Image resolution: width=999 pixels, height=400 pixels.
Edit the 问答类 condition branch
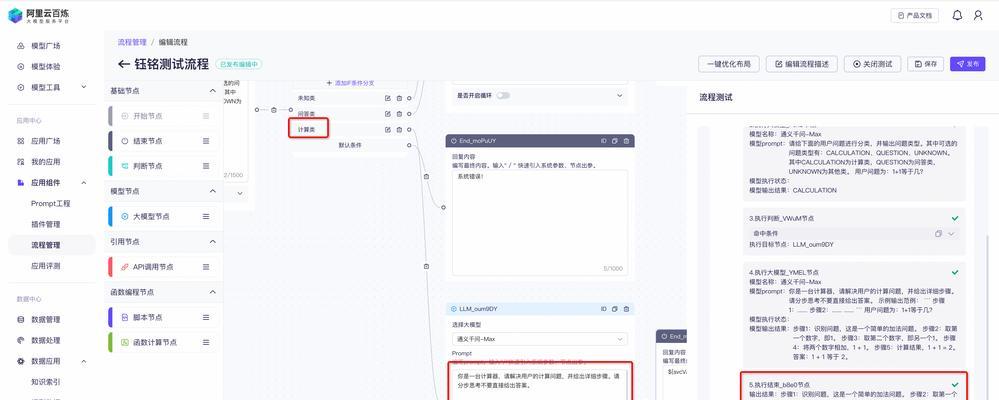(x=387, y=114)
